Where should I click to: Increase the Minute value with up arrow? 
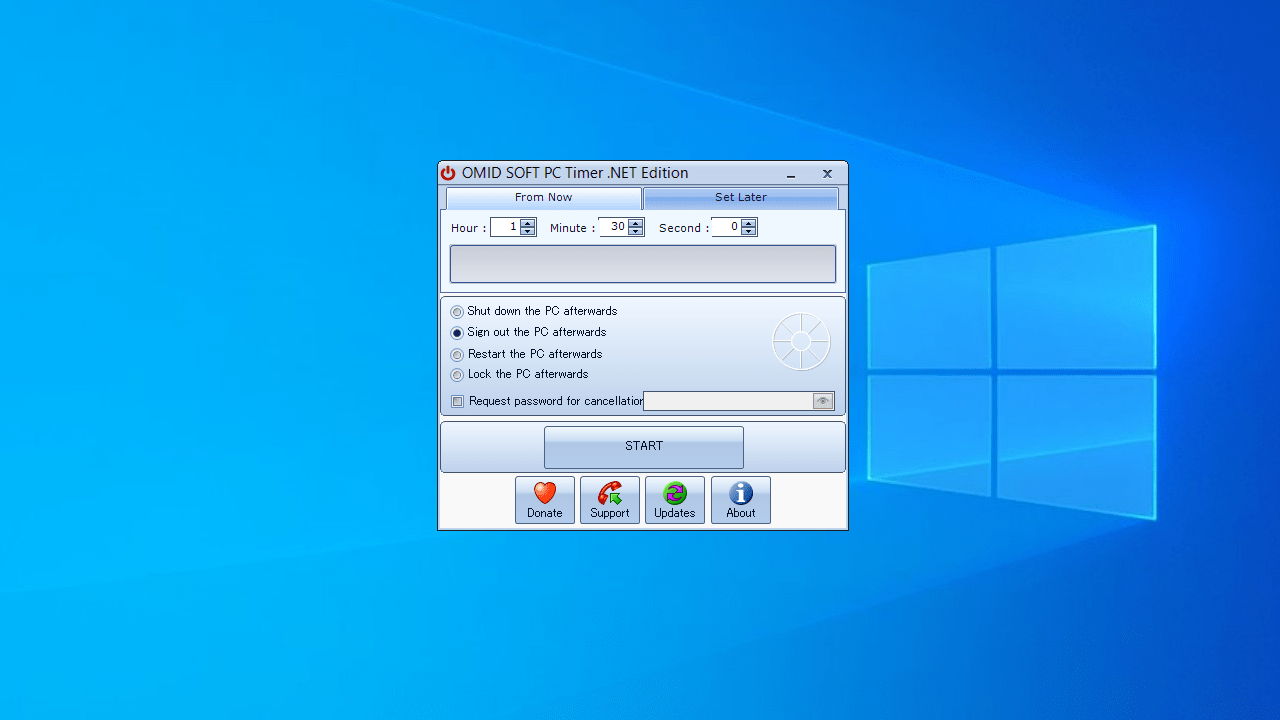point(635,223)
